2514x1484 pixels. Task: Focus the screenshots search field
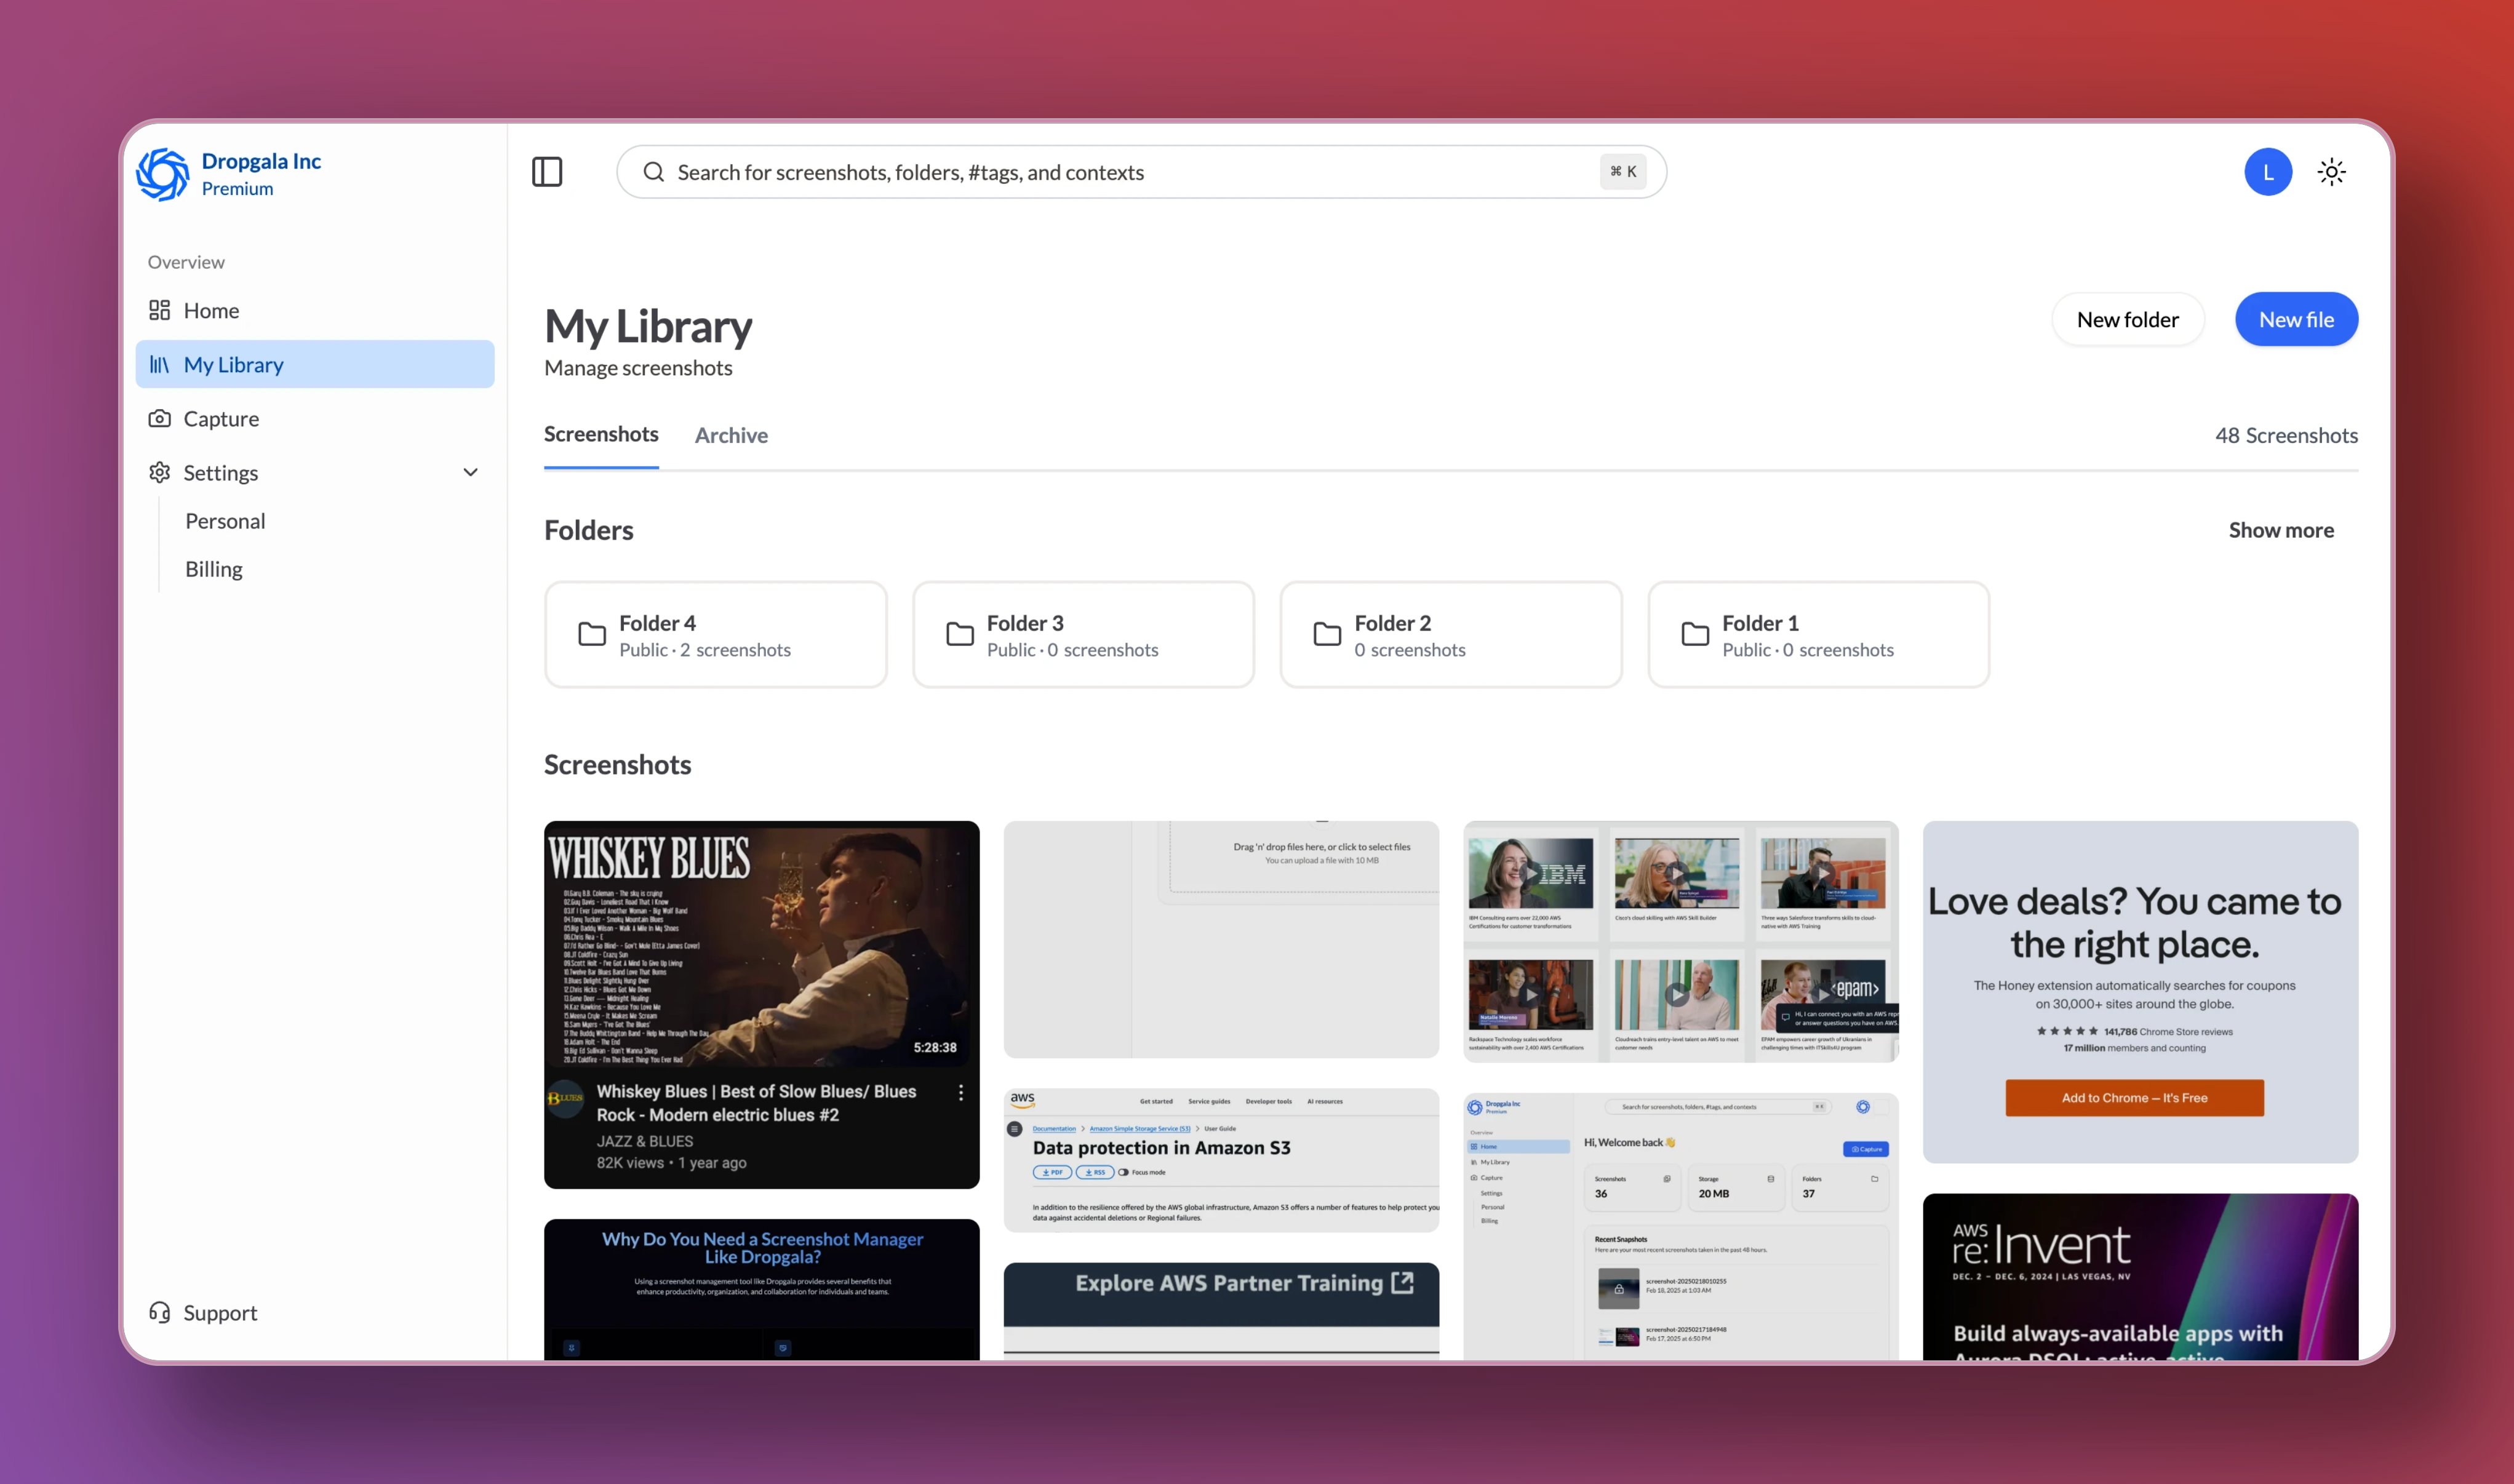[1130, 172]
